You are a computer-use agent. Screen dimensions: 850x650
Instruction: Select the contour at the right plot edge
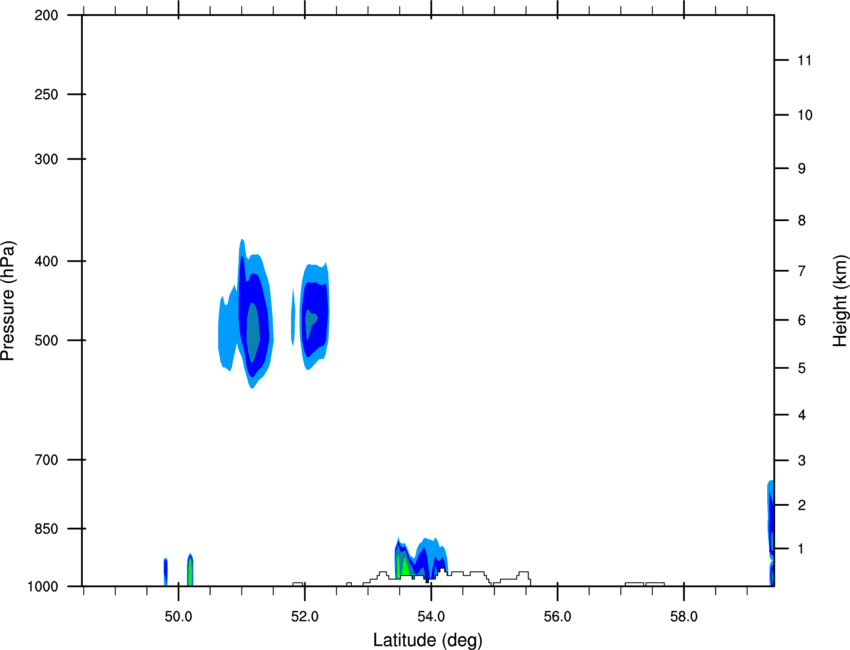click(770, 531)
